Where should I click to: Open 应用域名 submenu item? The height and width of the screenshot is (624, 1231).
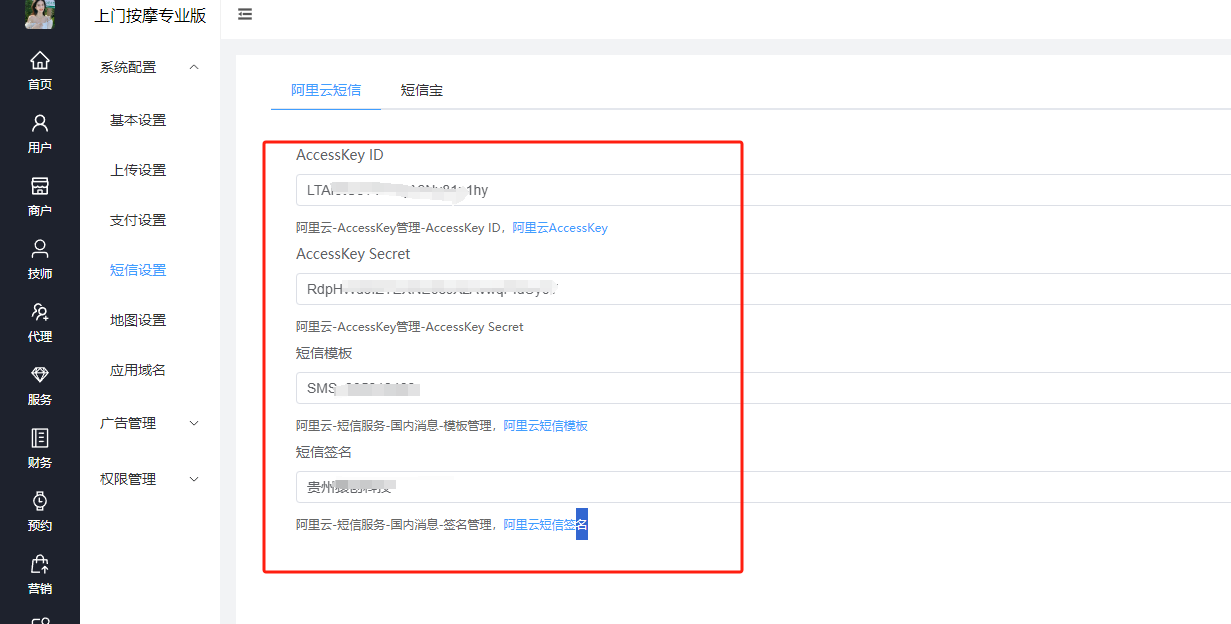pyautogui.click(x=138, y=370)
